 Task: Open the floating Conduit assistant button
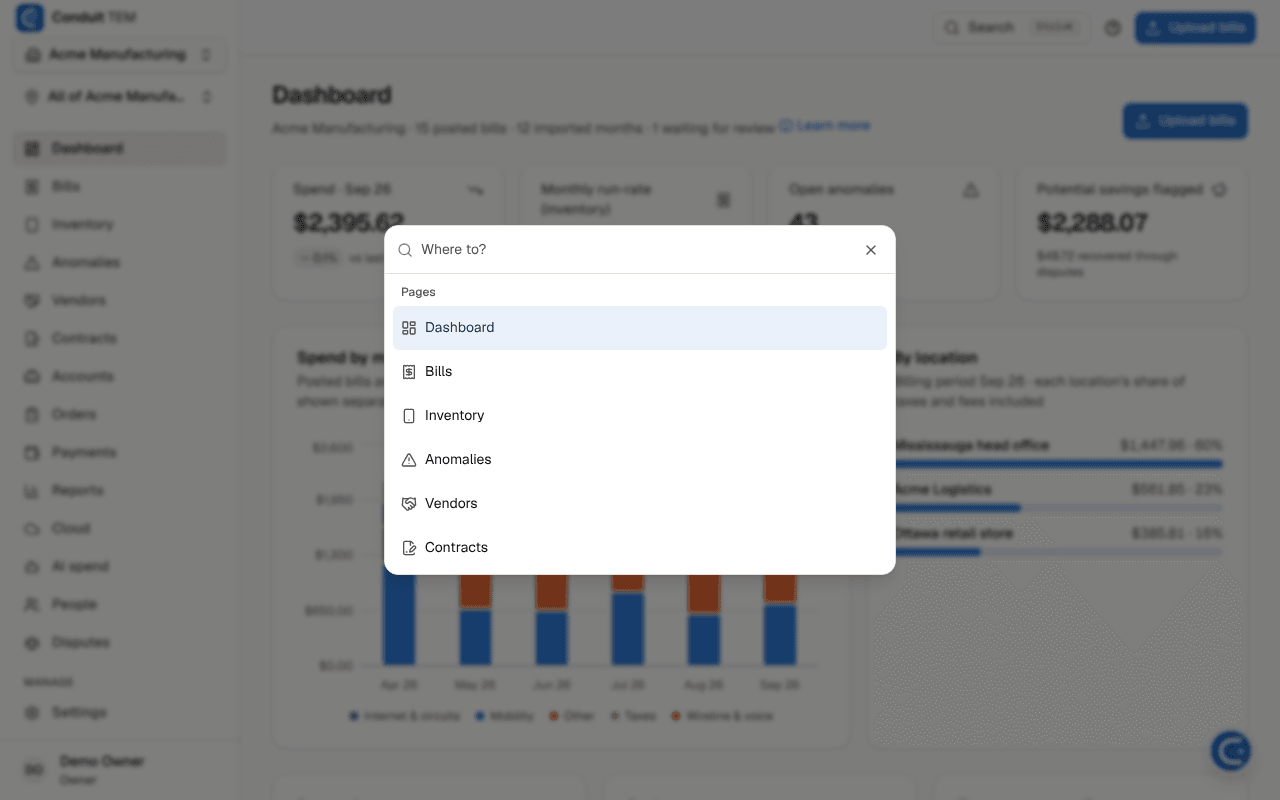coord(1231,750)
